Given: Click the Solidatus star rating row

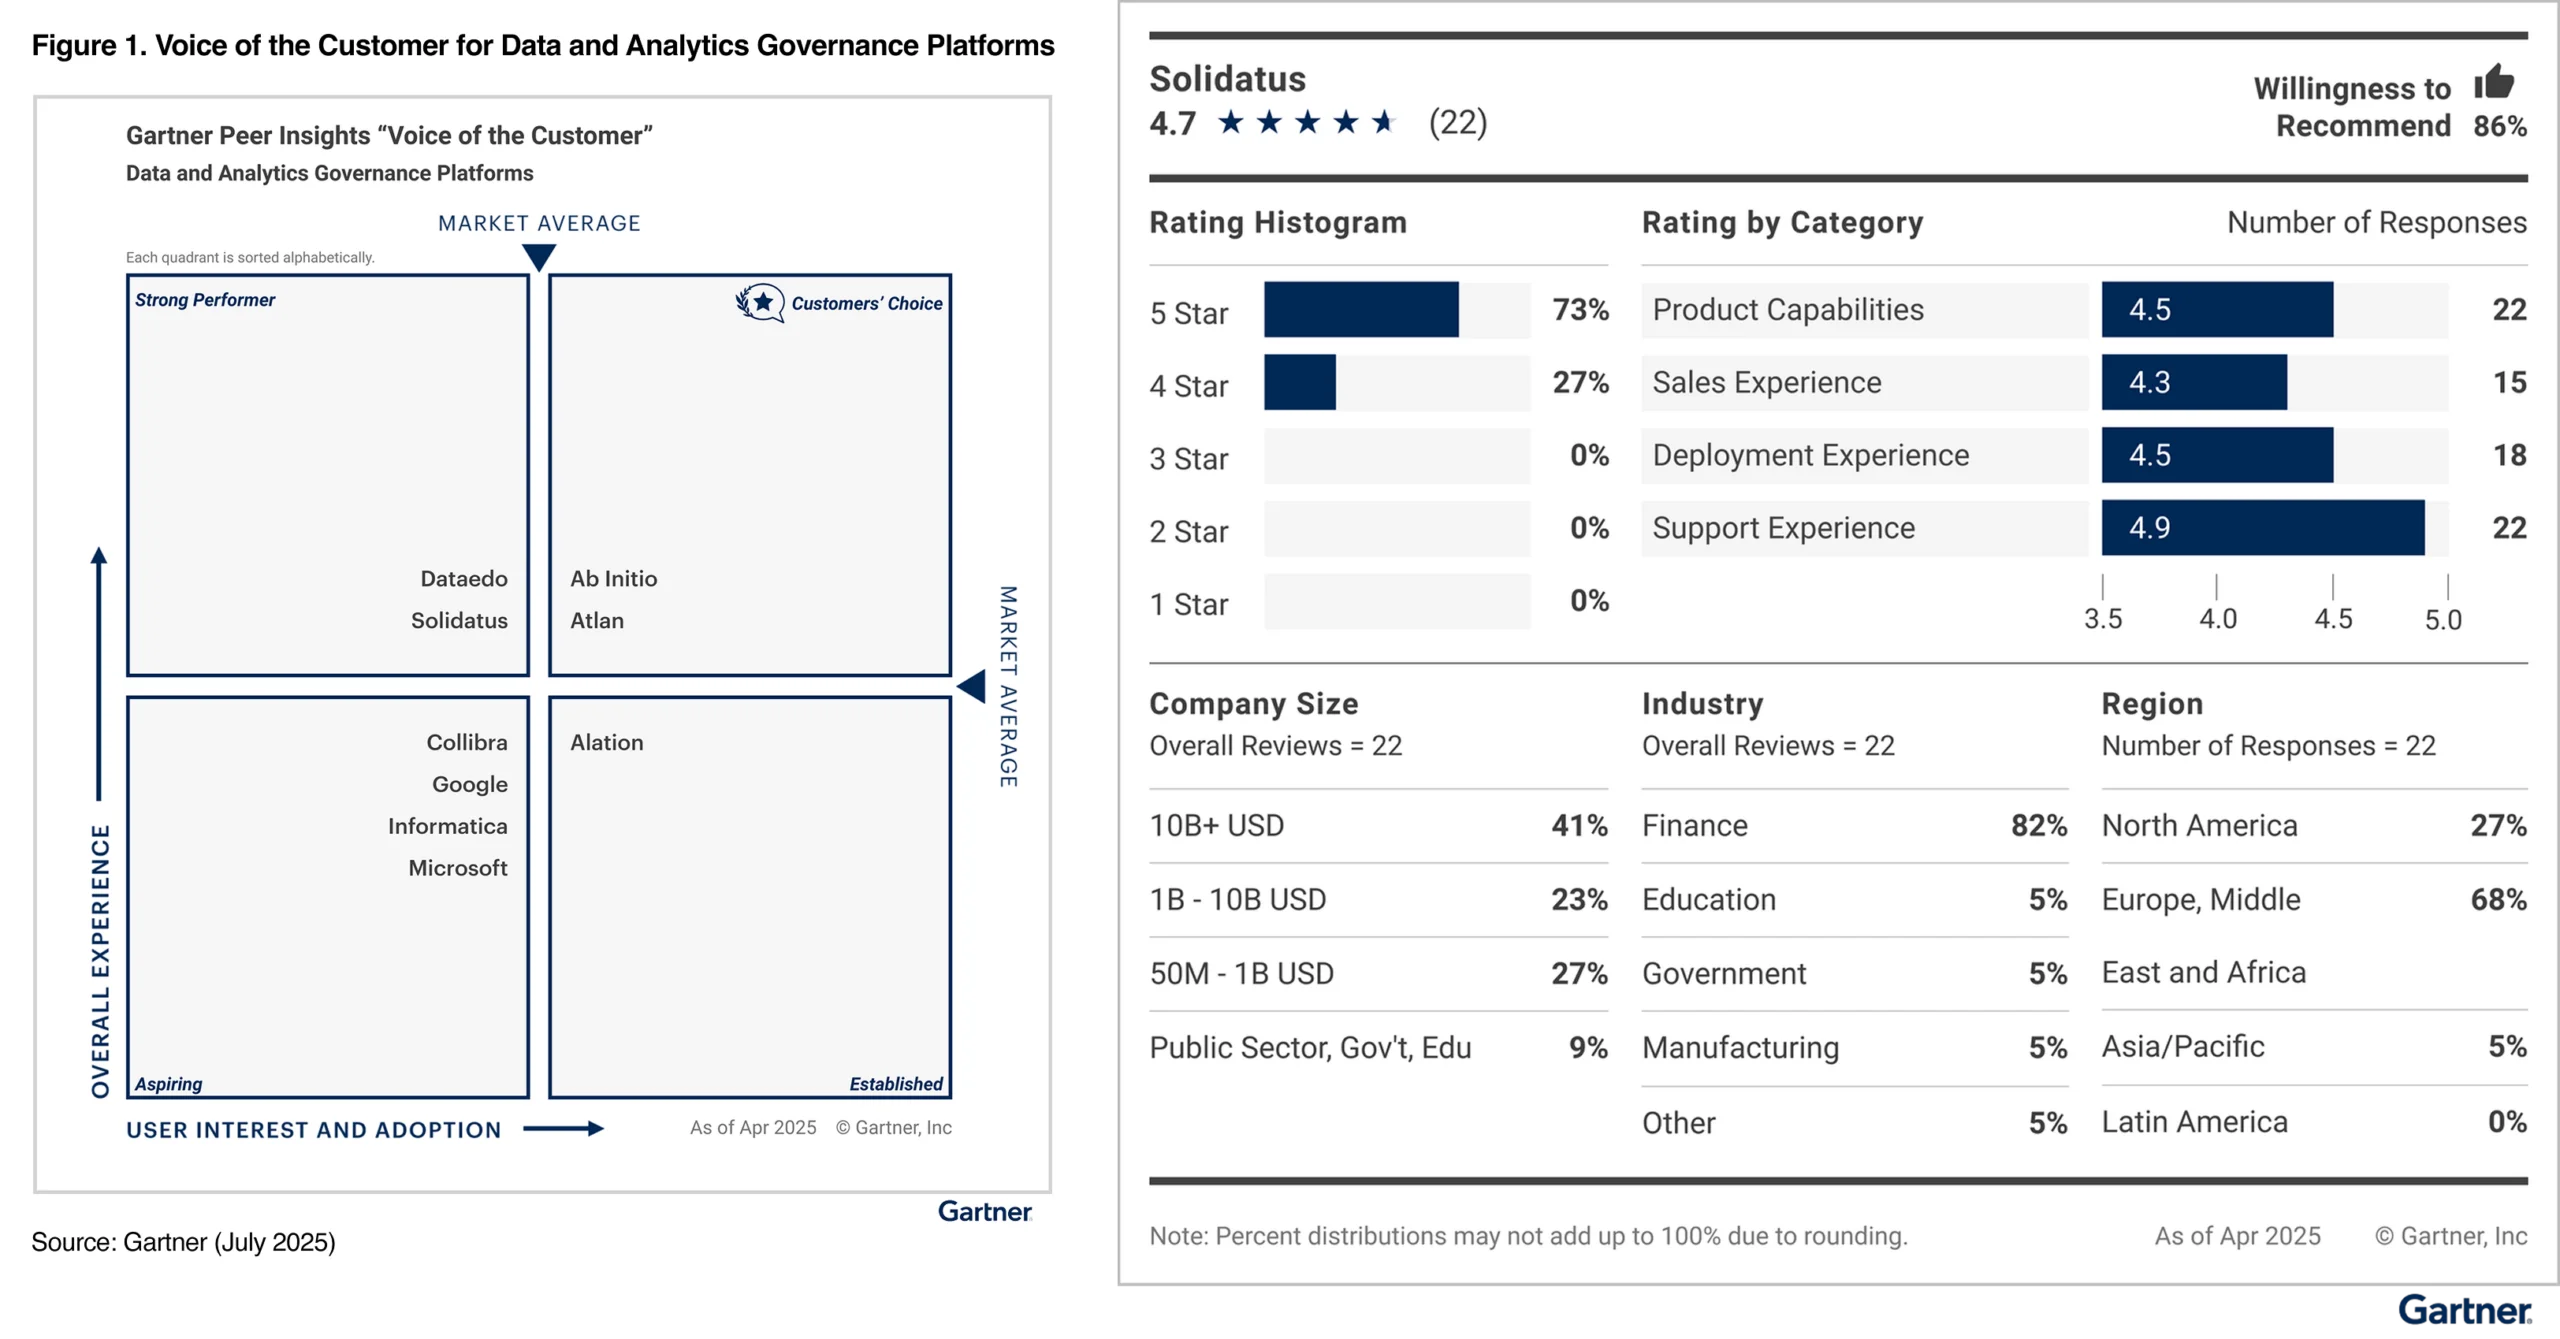Looking at the screenshot, I should pos(1307,123).
